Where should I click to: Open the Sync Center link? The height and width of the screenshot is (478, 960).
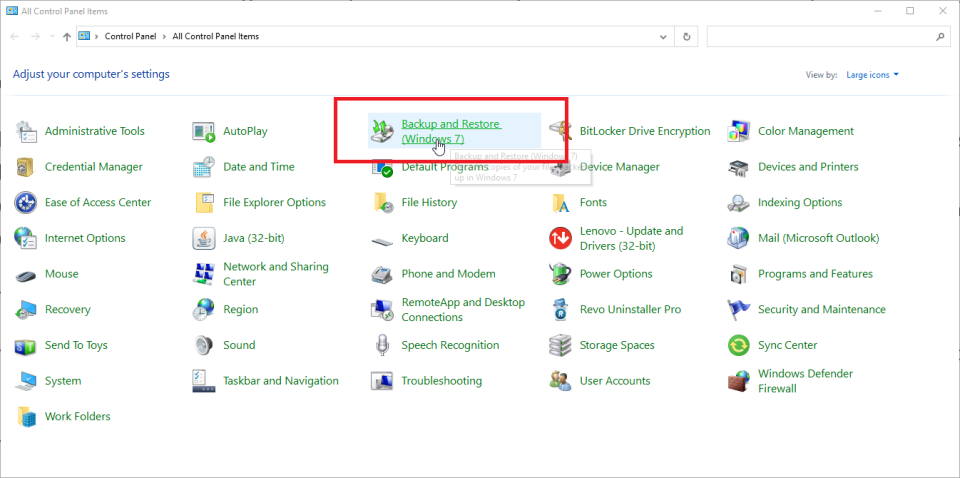787,345
